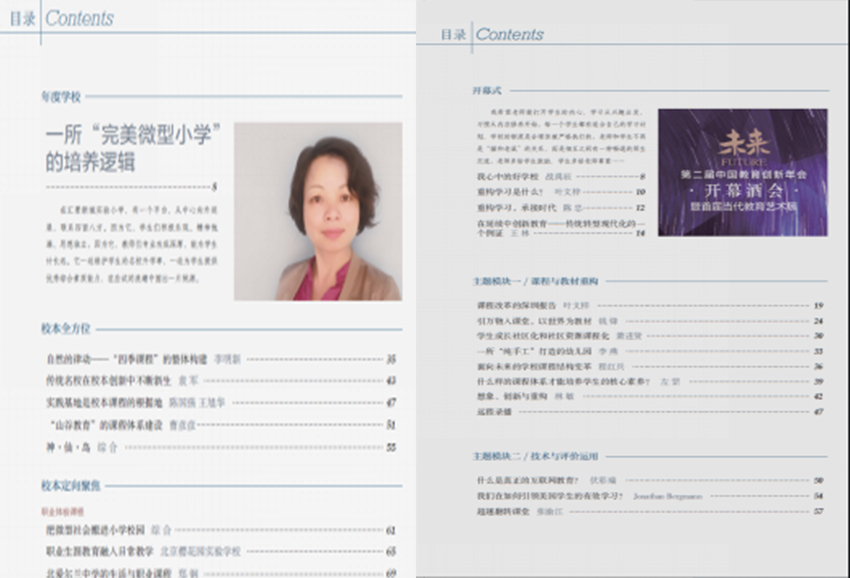Select the 校本全方位 section heading

click(65, 328)
